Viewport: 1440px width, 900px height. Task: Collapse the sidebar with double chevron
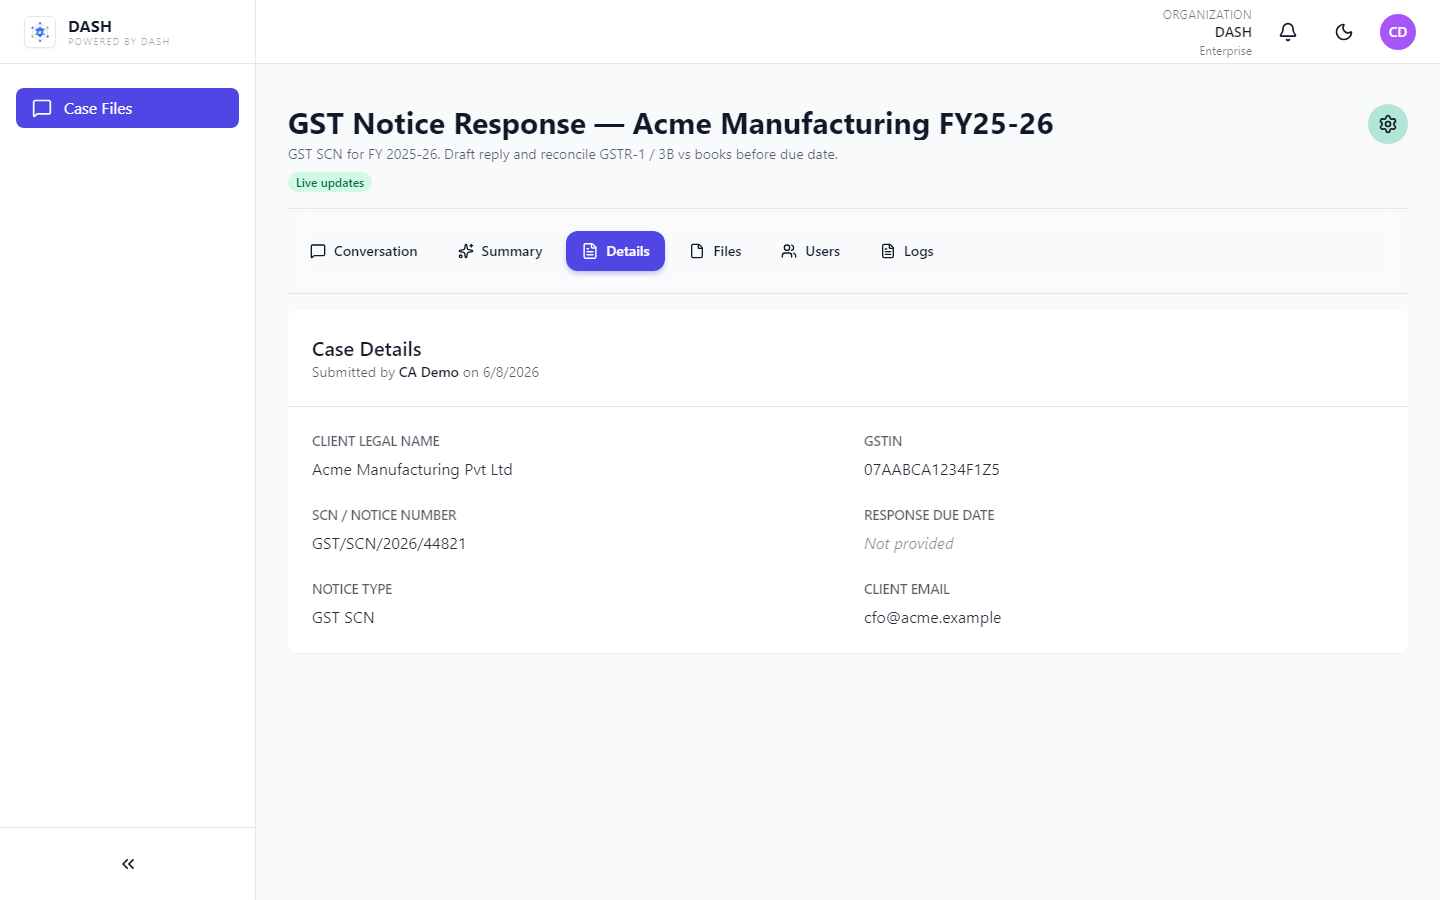[x=128, y=864]
